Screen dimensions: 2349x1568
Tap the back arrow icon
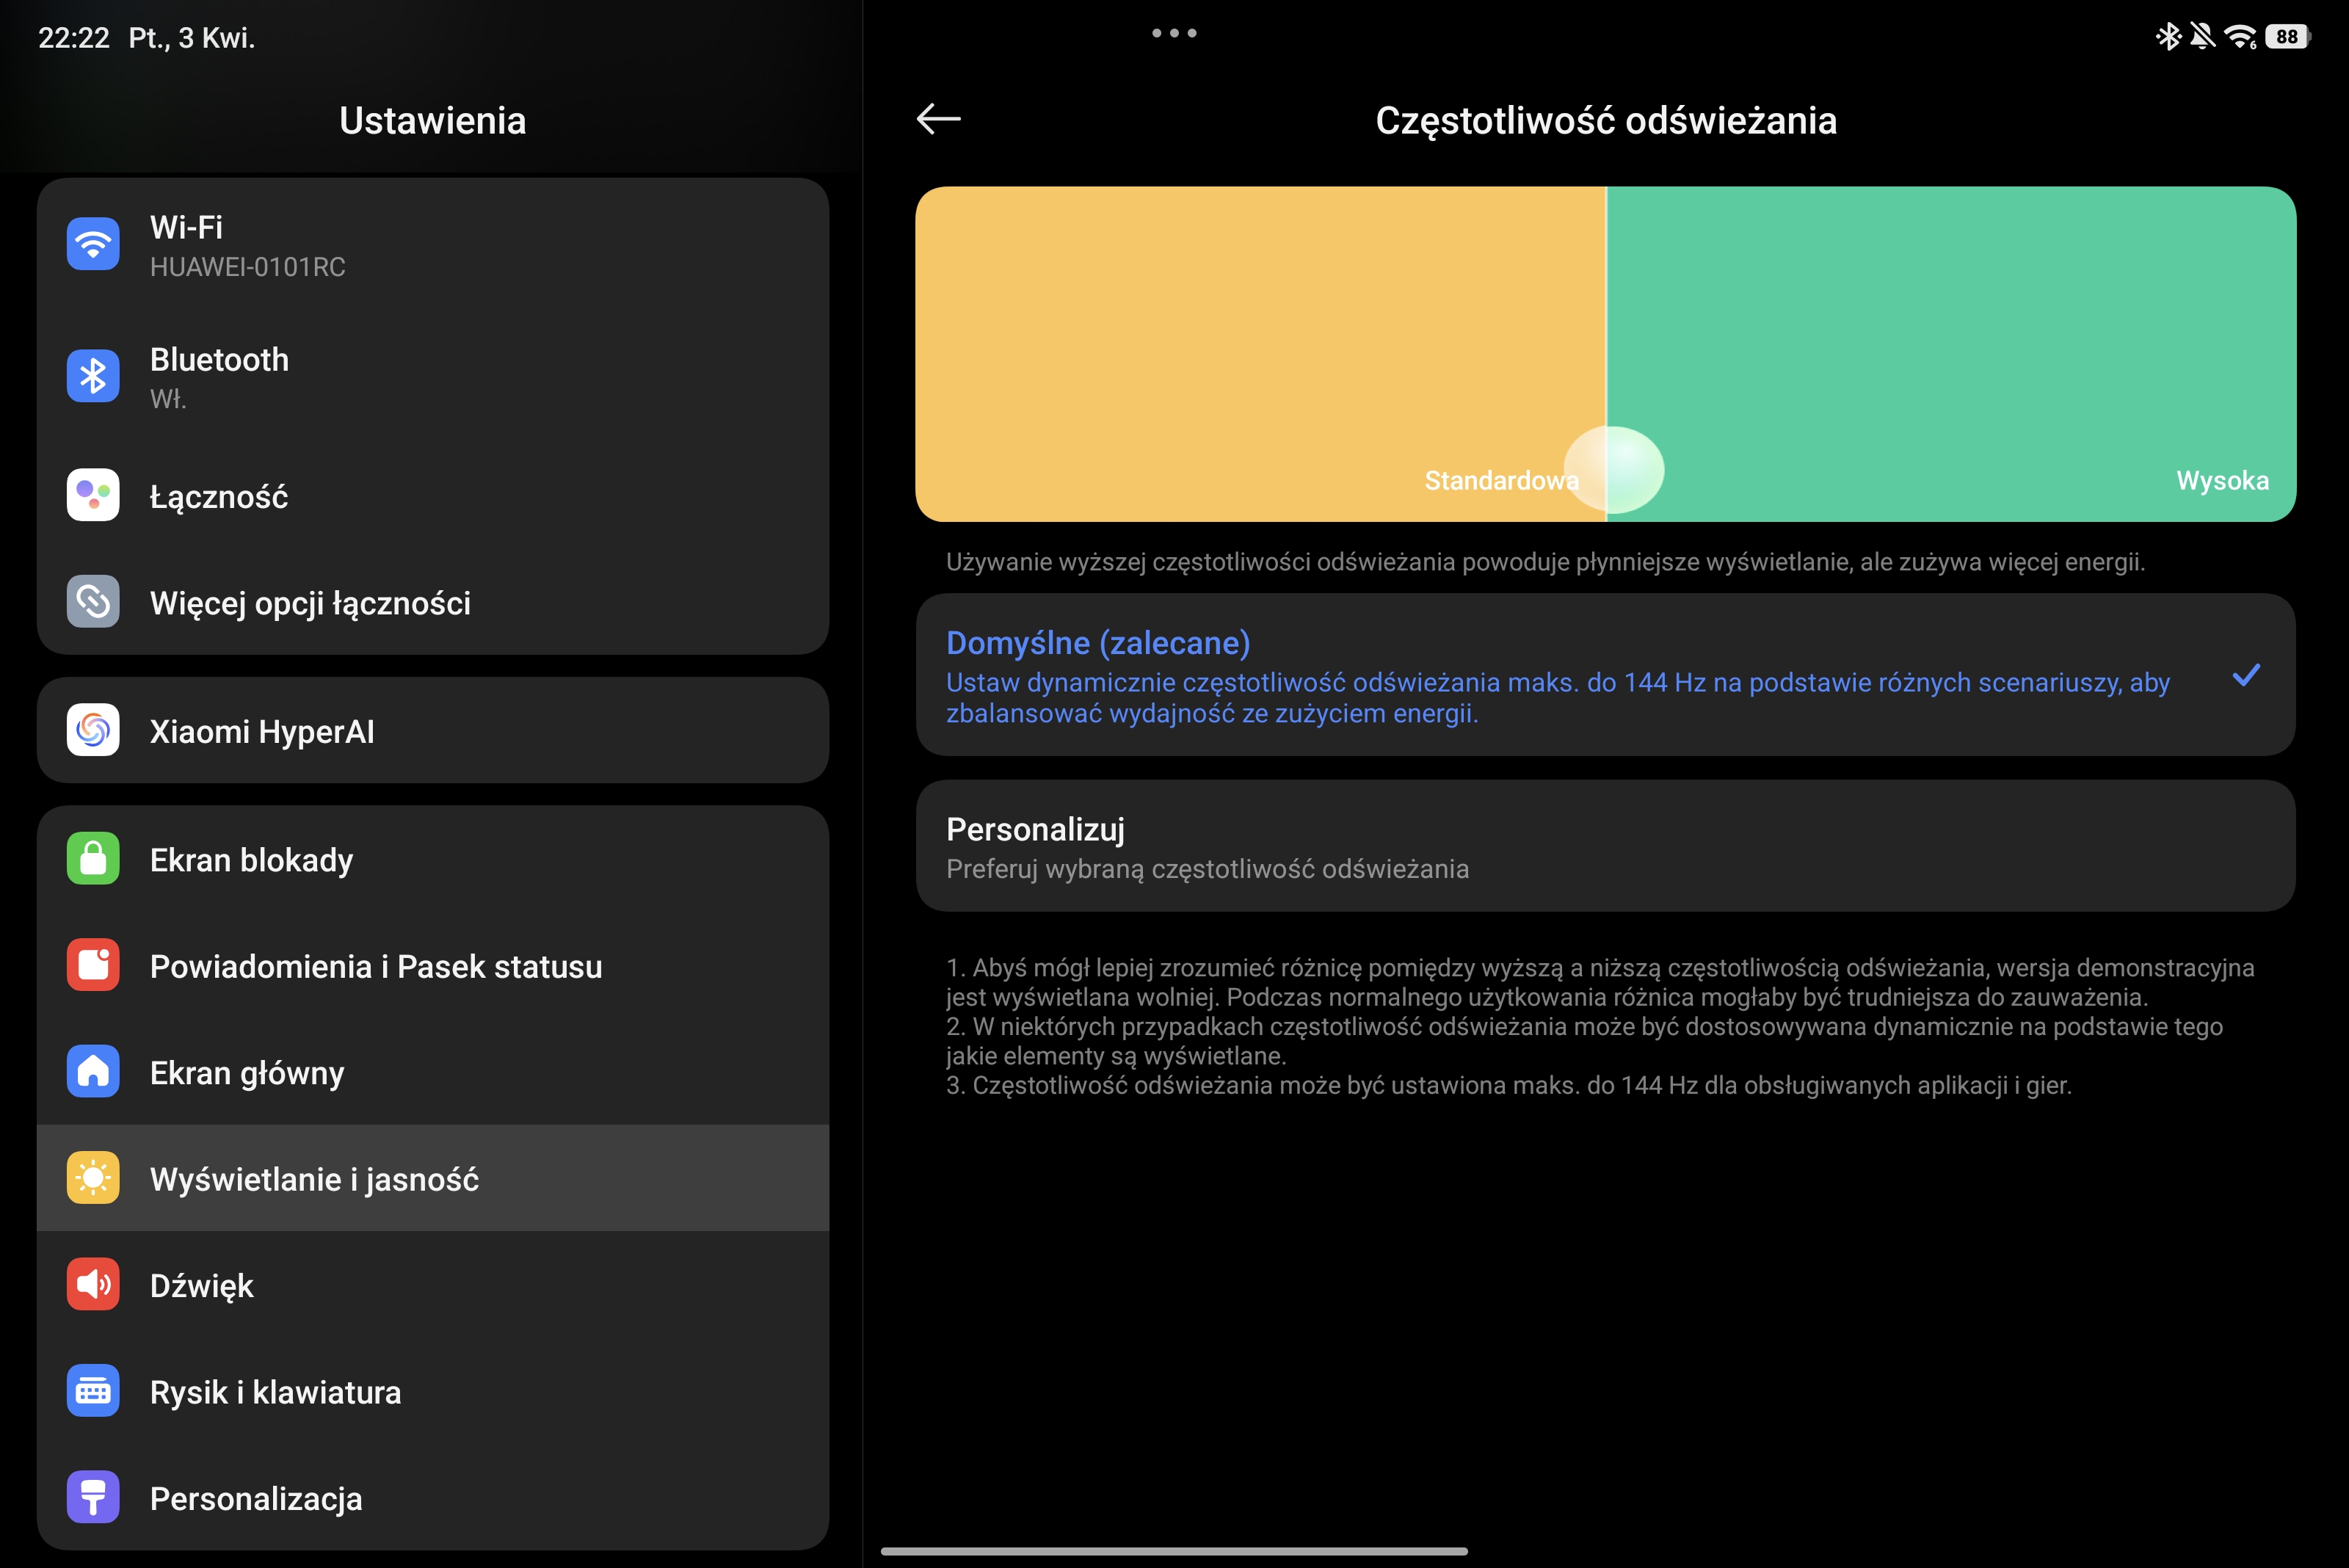(938, 119)
